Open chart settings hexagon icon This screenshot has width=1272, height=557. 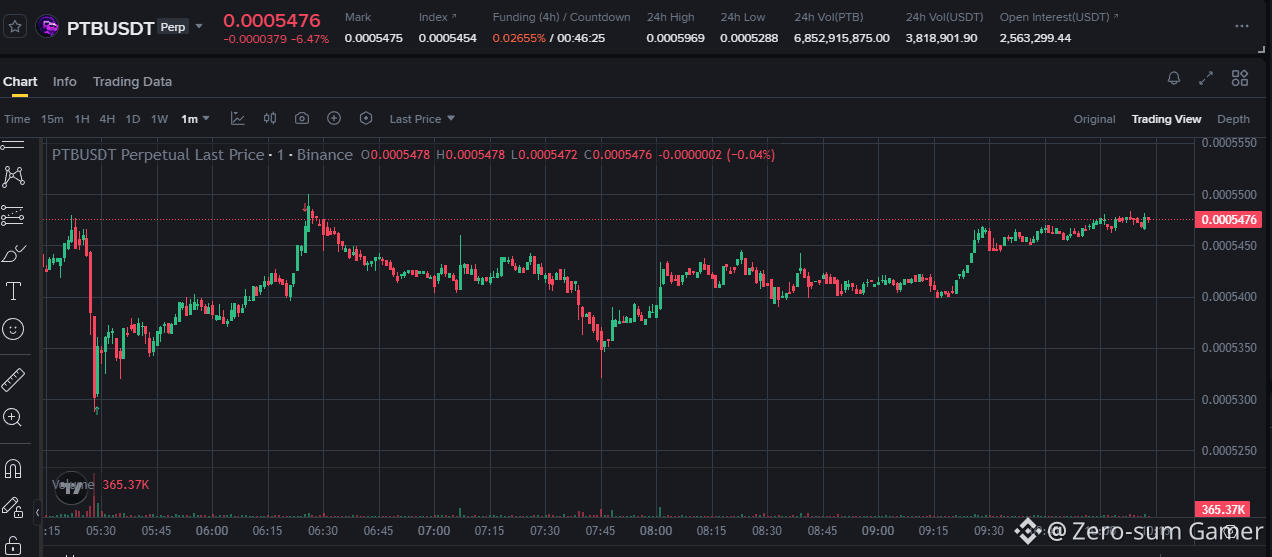366,118
